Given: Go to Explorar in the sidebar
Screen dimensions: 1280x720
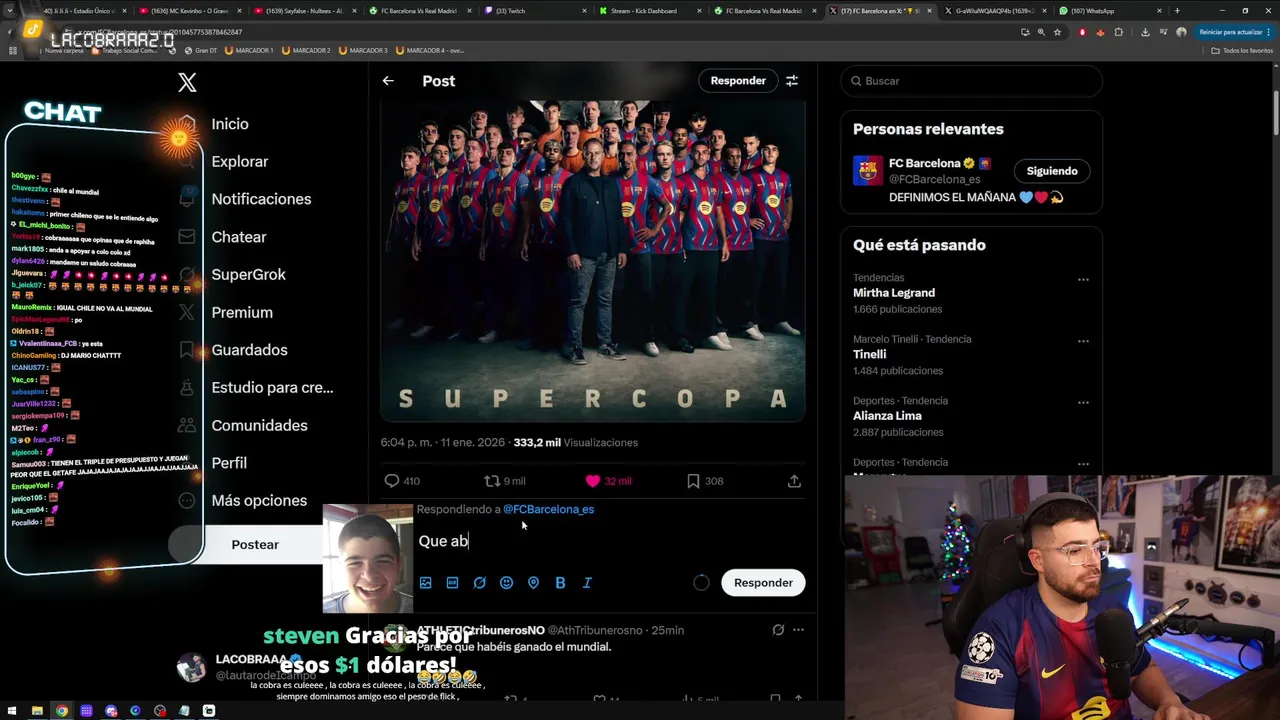Looking at the screenshot, I should coord(240,162).
